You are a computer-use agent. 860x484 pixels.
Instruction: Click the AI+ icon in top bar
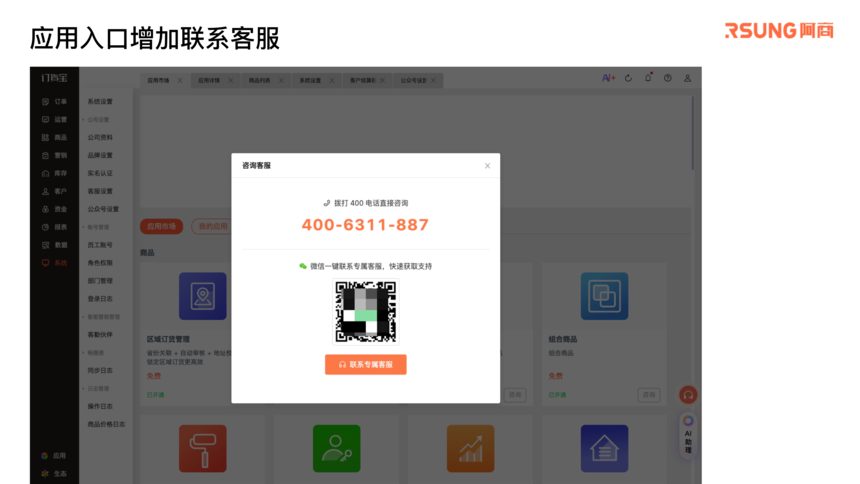click(x=608, y=78)
